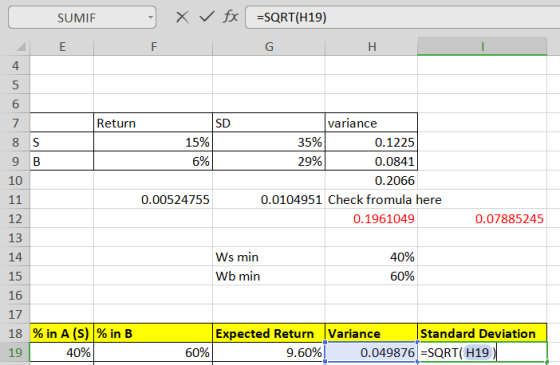The width and height of the screenshot is (560, 365).
Task: Select the 0.1225 variance cell
Action: [371, 142]
